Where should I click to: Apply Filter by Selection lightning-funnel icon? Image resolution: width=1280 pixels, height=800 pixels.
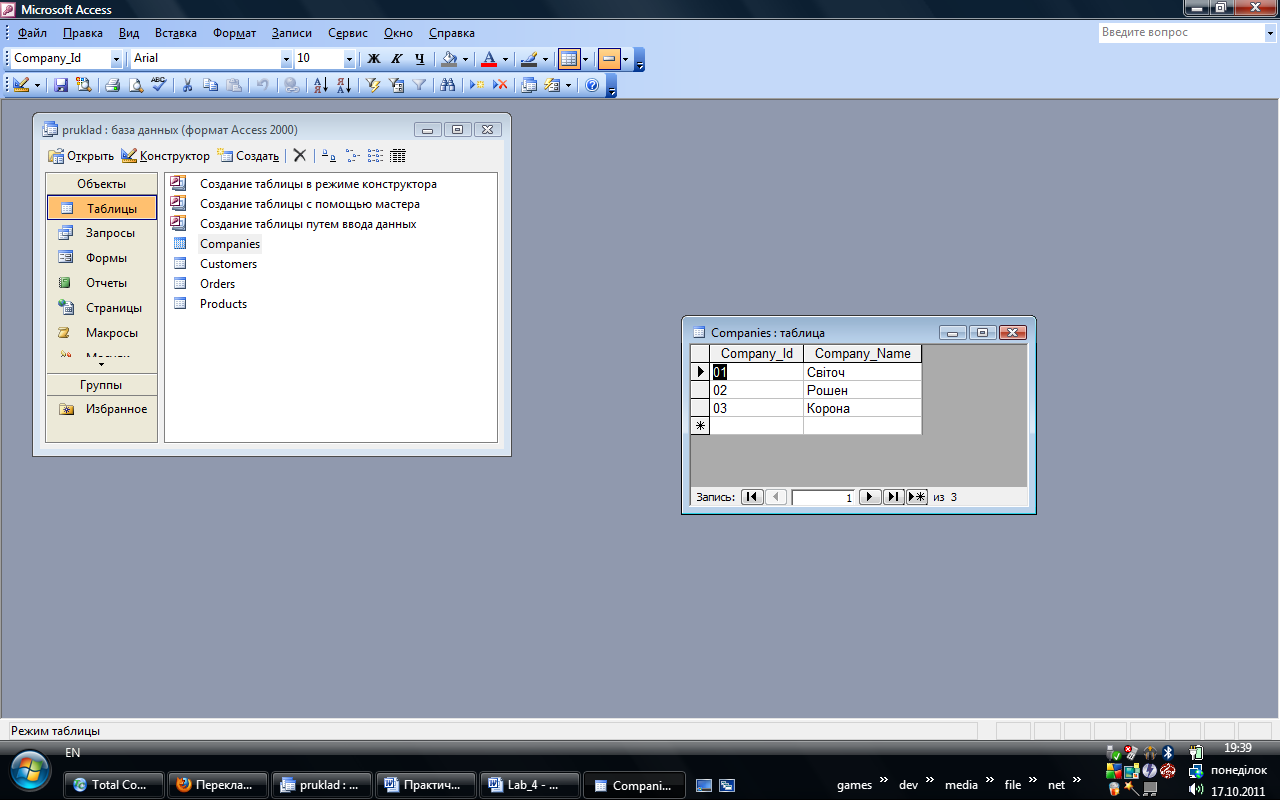pyautogui.click(x=373, y=86)
